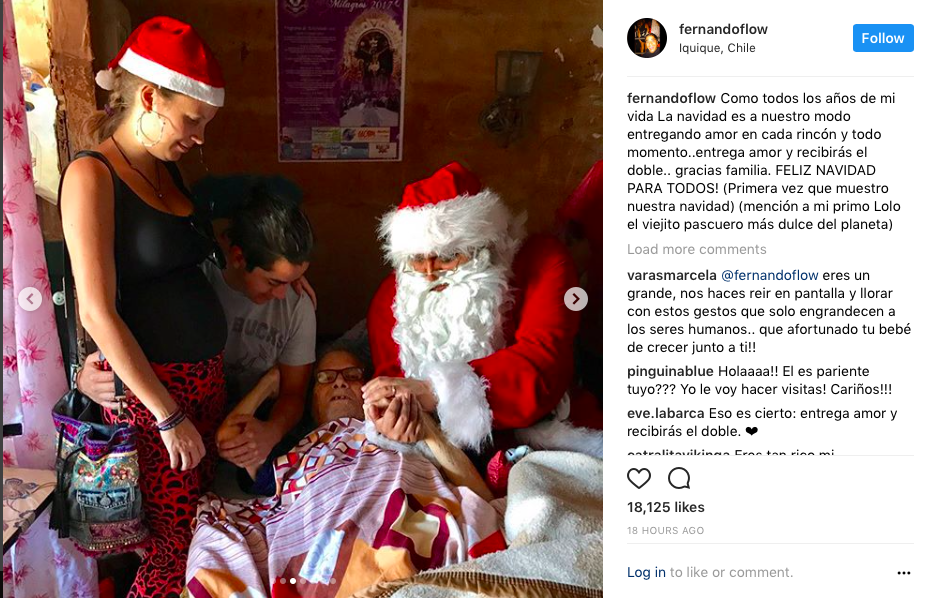Open the Iquique, Chile location link
This screenshot has height=598, width=935.
pyautogui.click(x=717, y=48)
